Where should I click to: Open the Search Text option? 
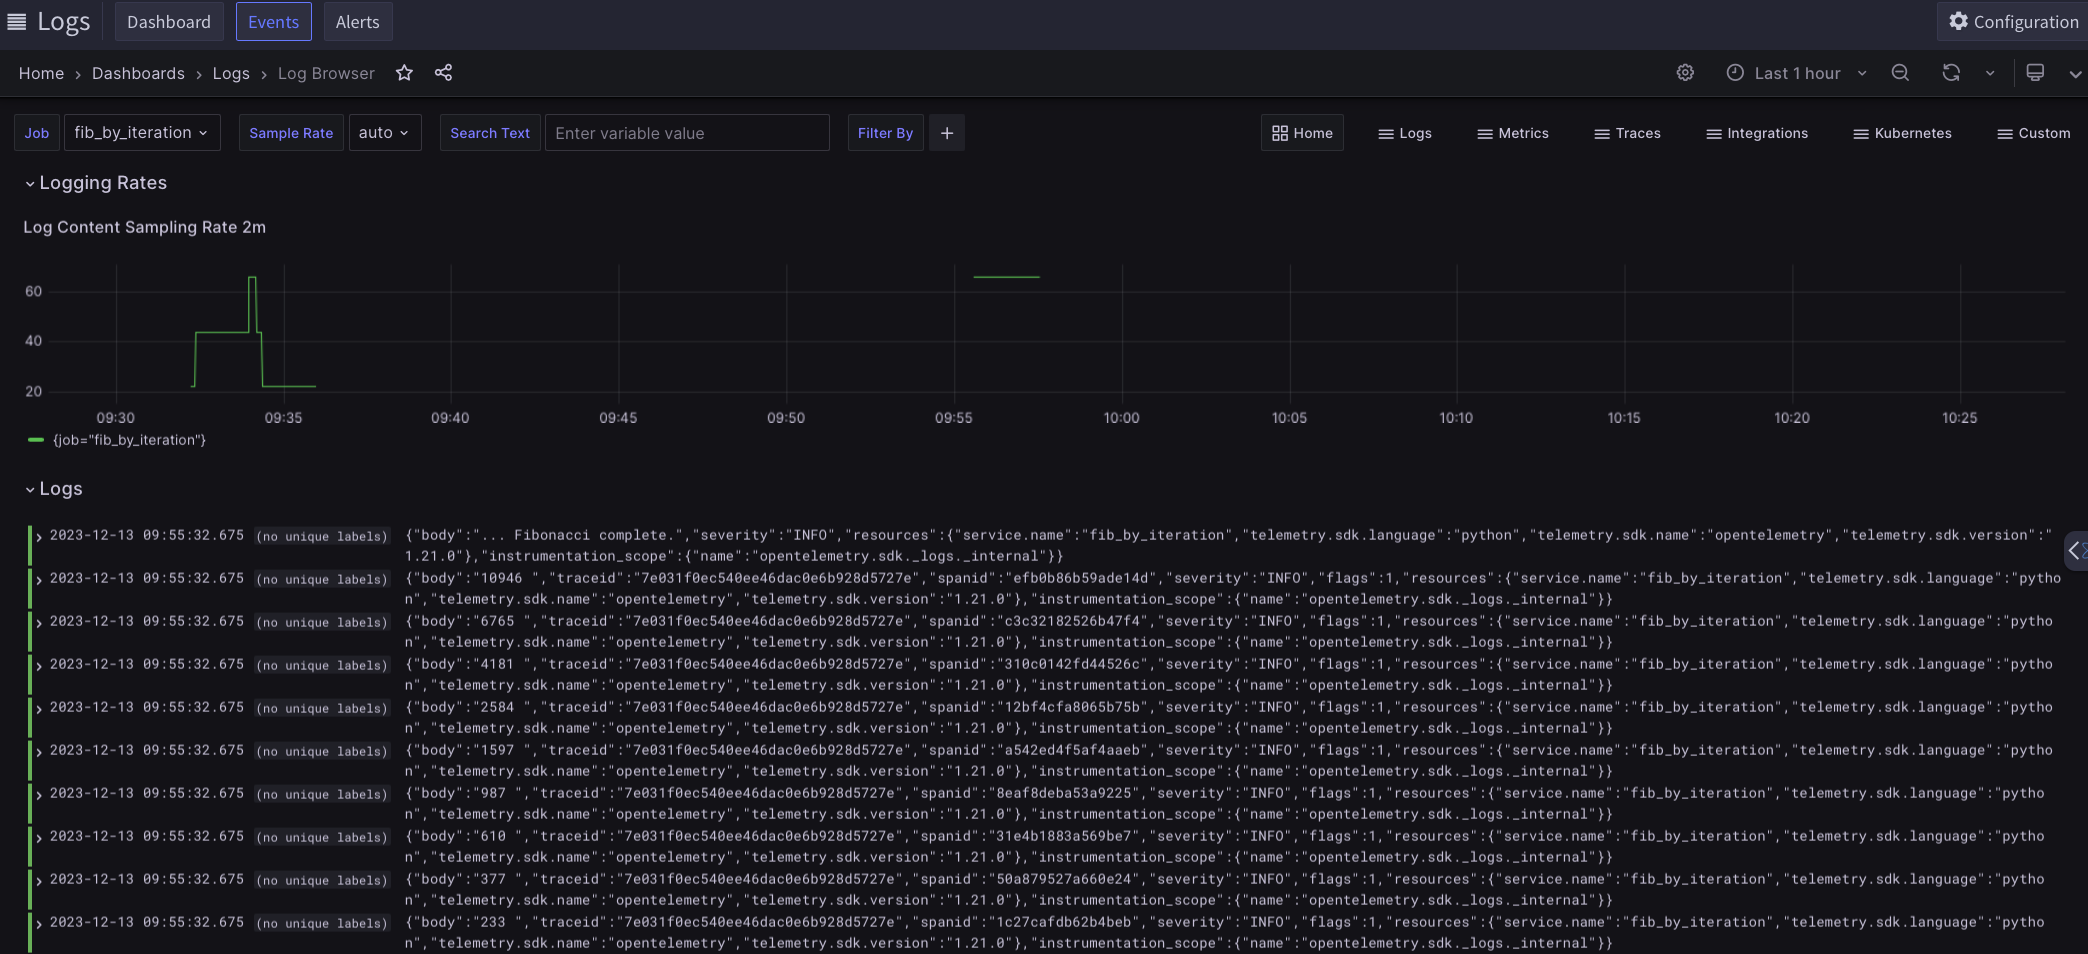[489, 132]
